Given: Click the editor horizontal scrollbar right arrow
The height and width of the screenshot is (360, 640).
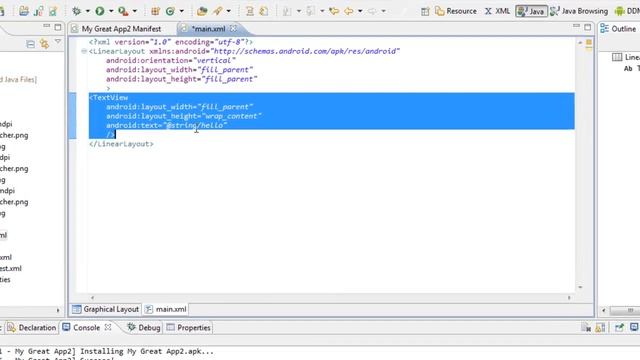Looking at the screenshot, I should pyautogui.click(x=569, y=298).
